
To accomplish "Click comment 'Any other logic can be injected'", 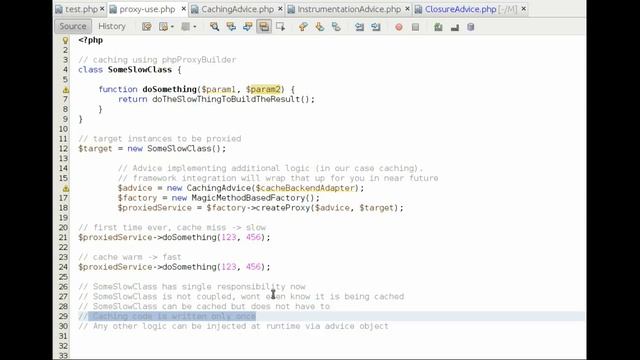I will click(x=233, y=326).
